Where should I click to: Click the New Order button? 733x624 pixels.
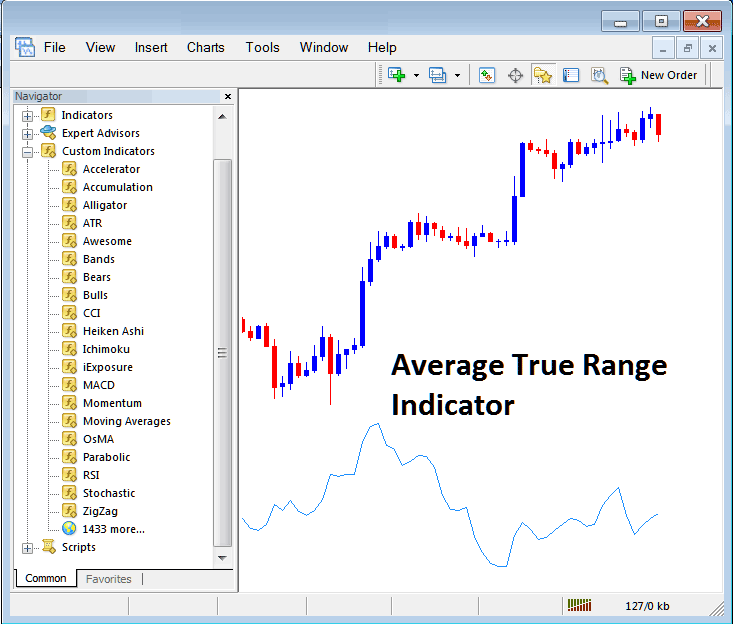(x=659, y=75)
